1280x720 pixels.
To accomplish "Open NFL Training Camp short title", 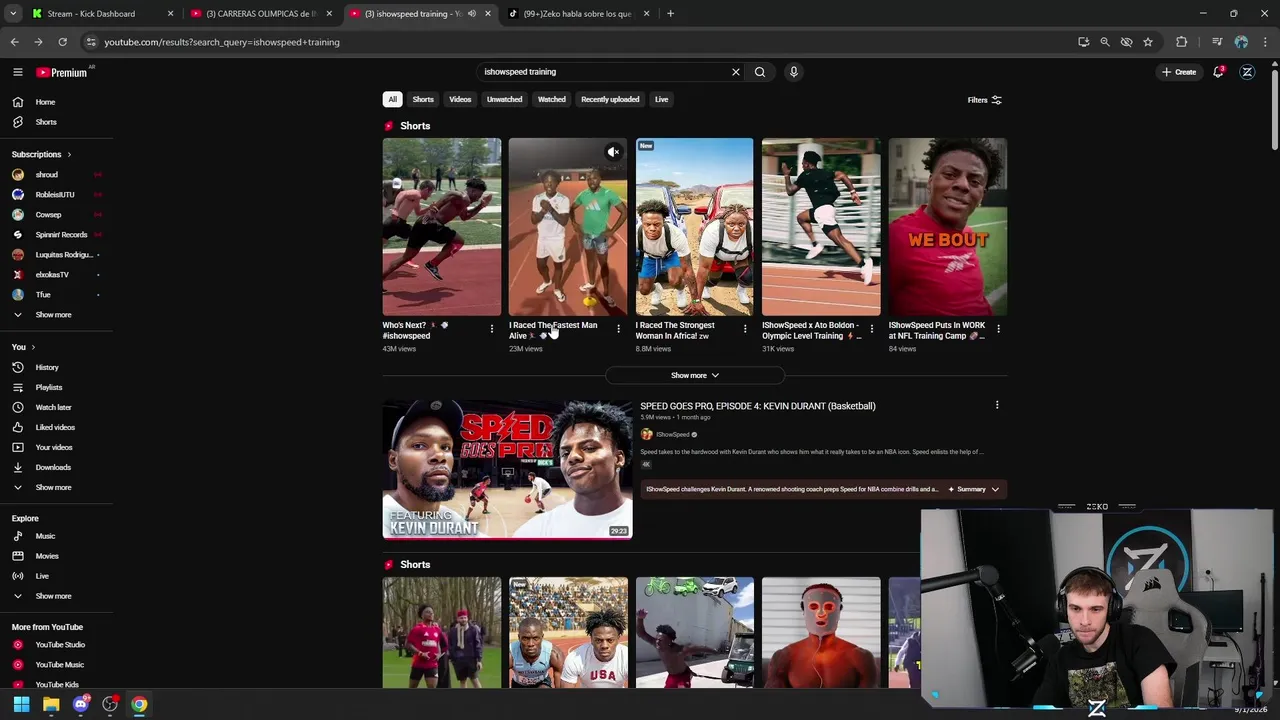I will click(937, 330).
